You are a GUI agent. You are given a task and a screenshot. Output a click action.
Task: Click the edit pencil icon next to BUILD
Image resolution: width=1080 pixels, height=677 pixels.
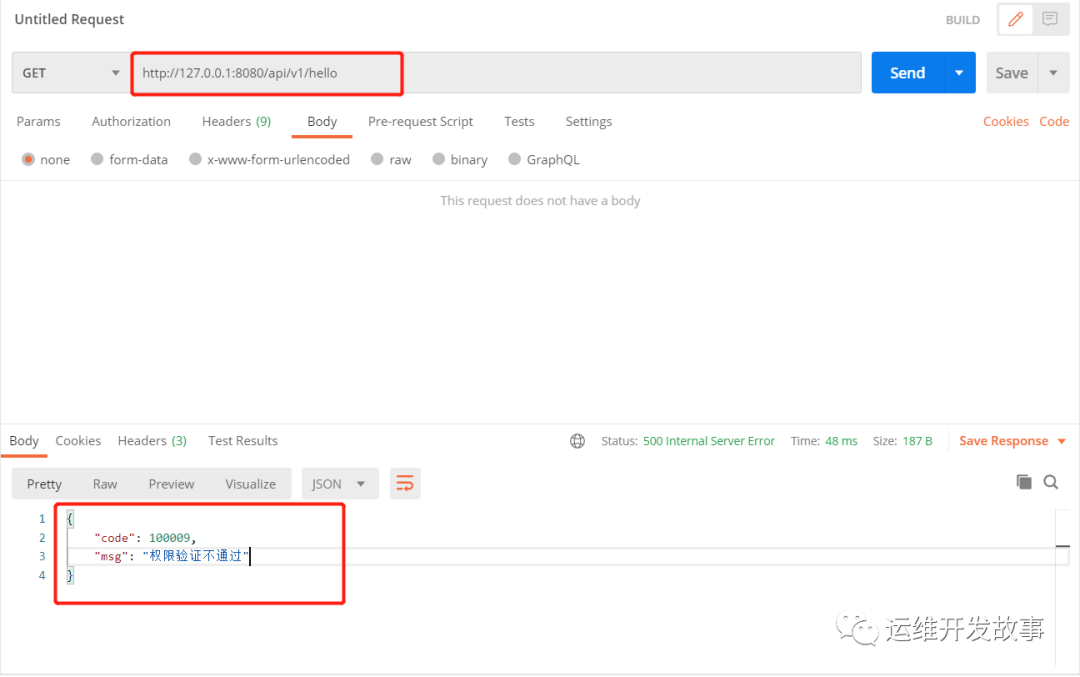[1015, 19]
